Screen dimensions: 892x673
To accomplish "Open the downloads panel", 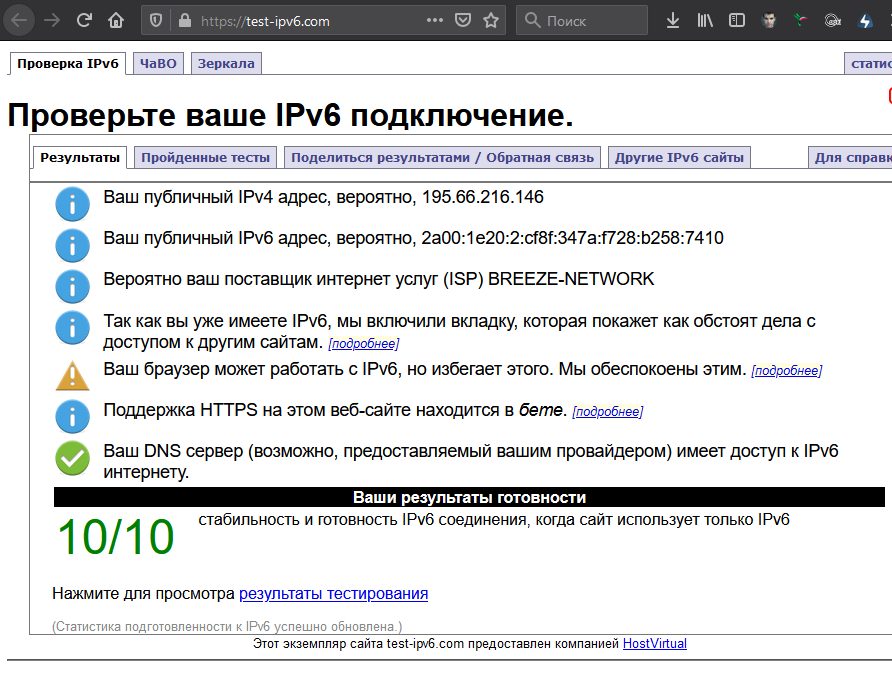I will coord(673,20).
